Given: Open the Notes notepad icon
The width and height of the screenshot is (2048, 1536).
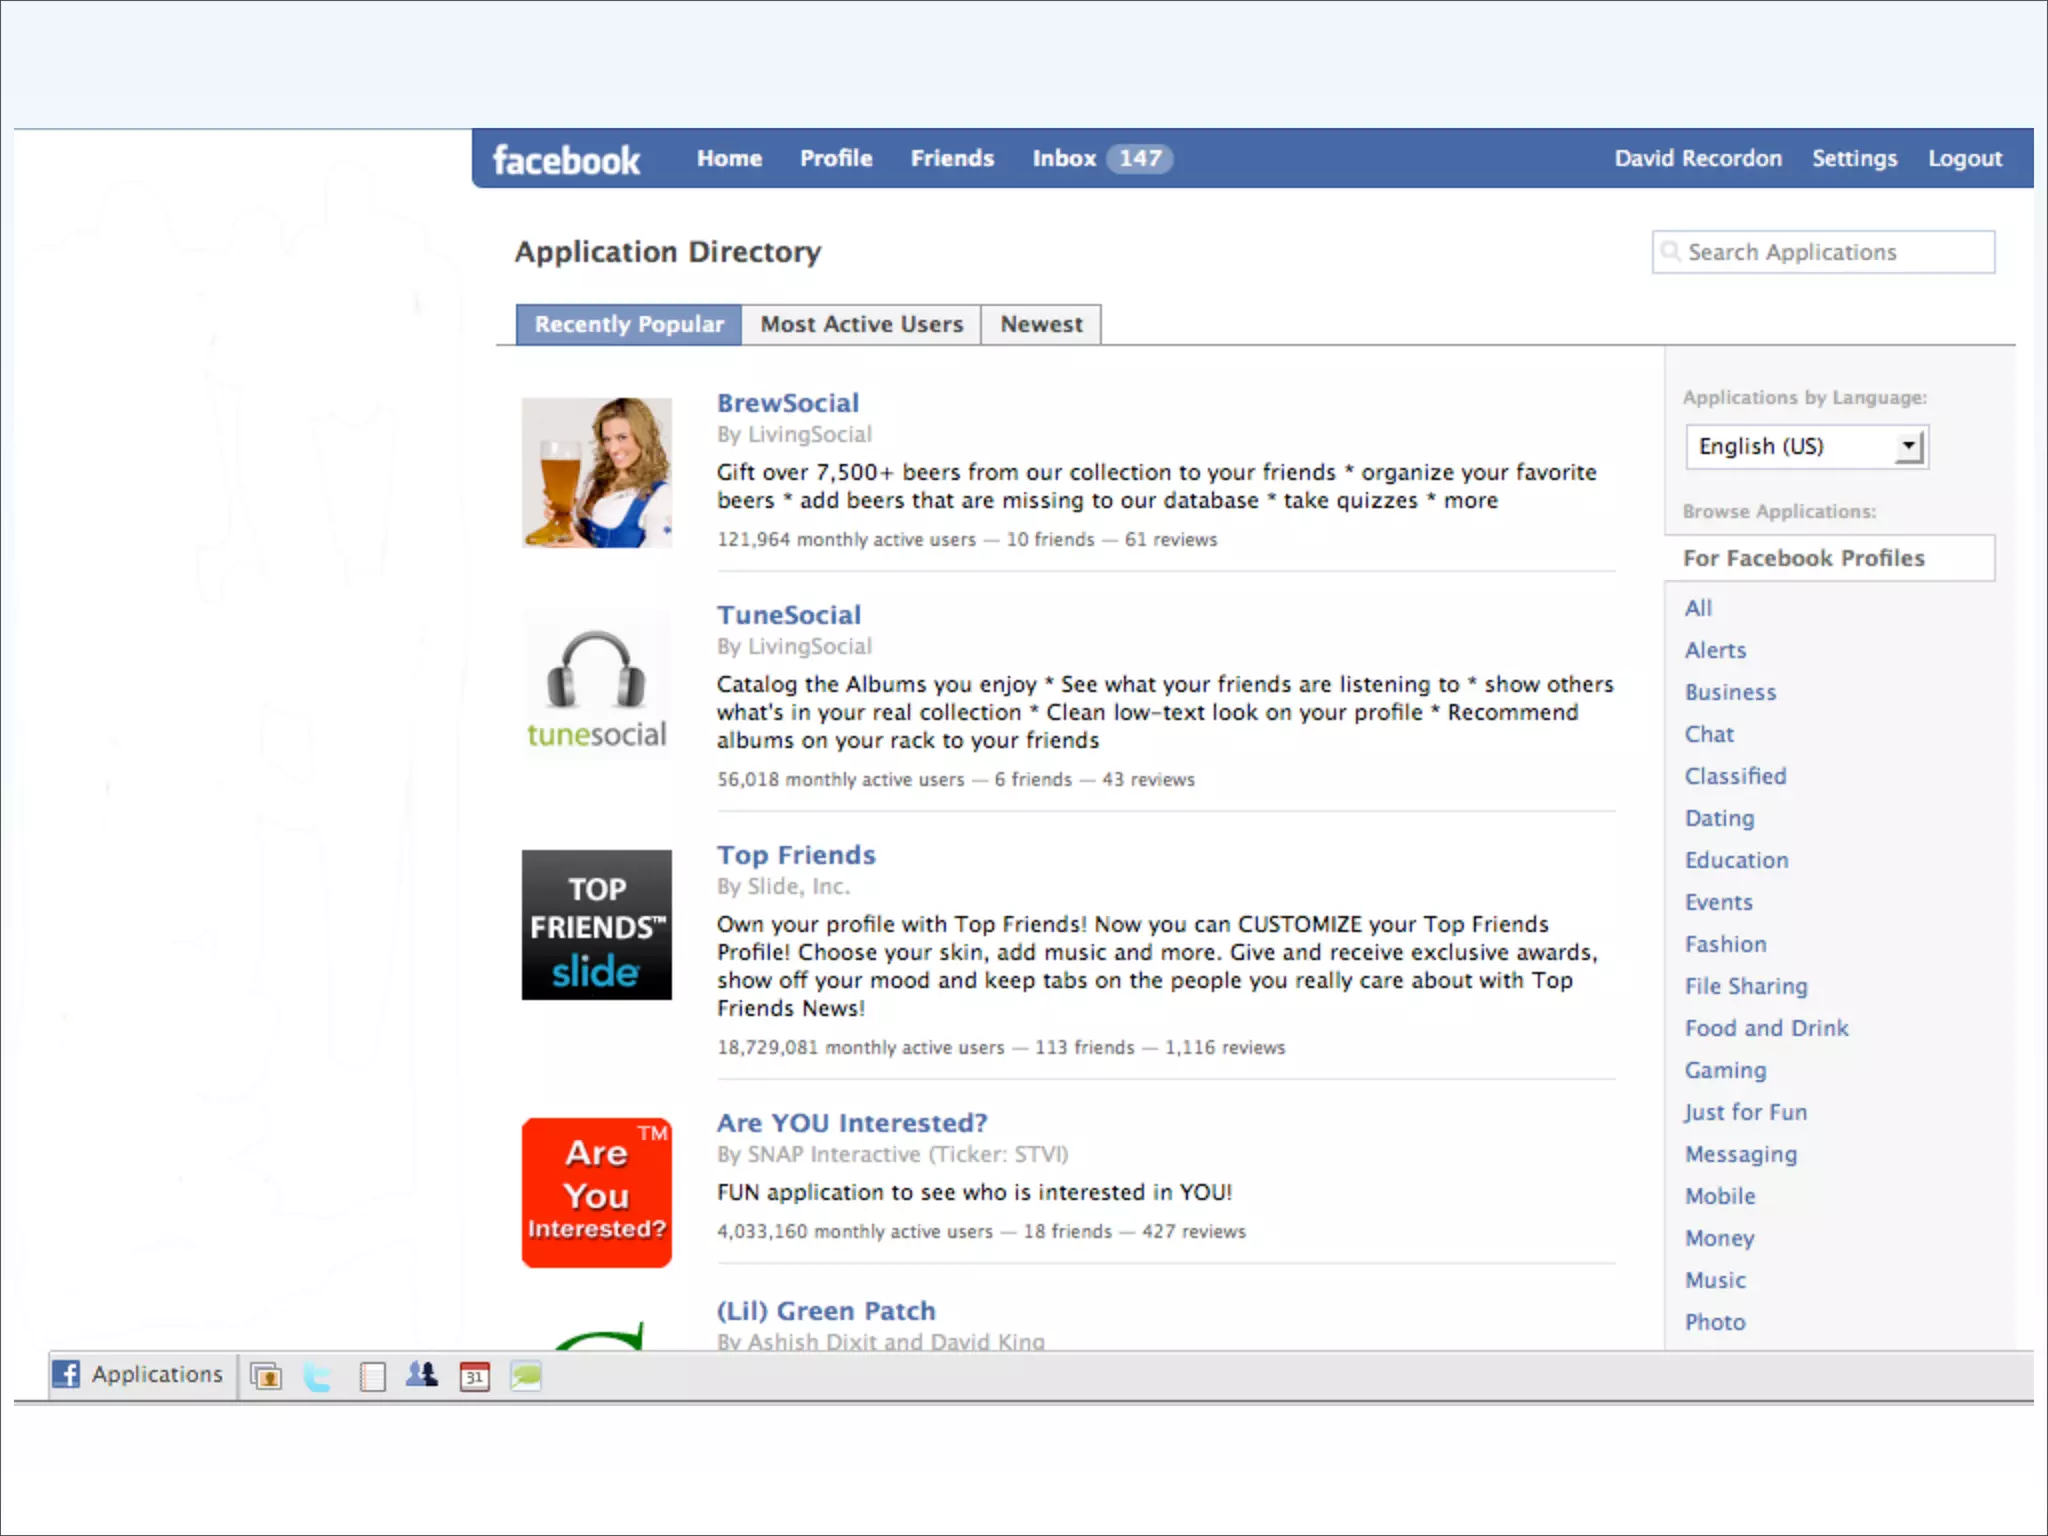Looking at the screenshot, I should [372, 1377].
